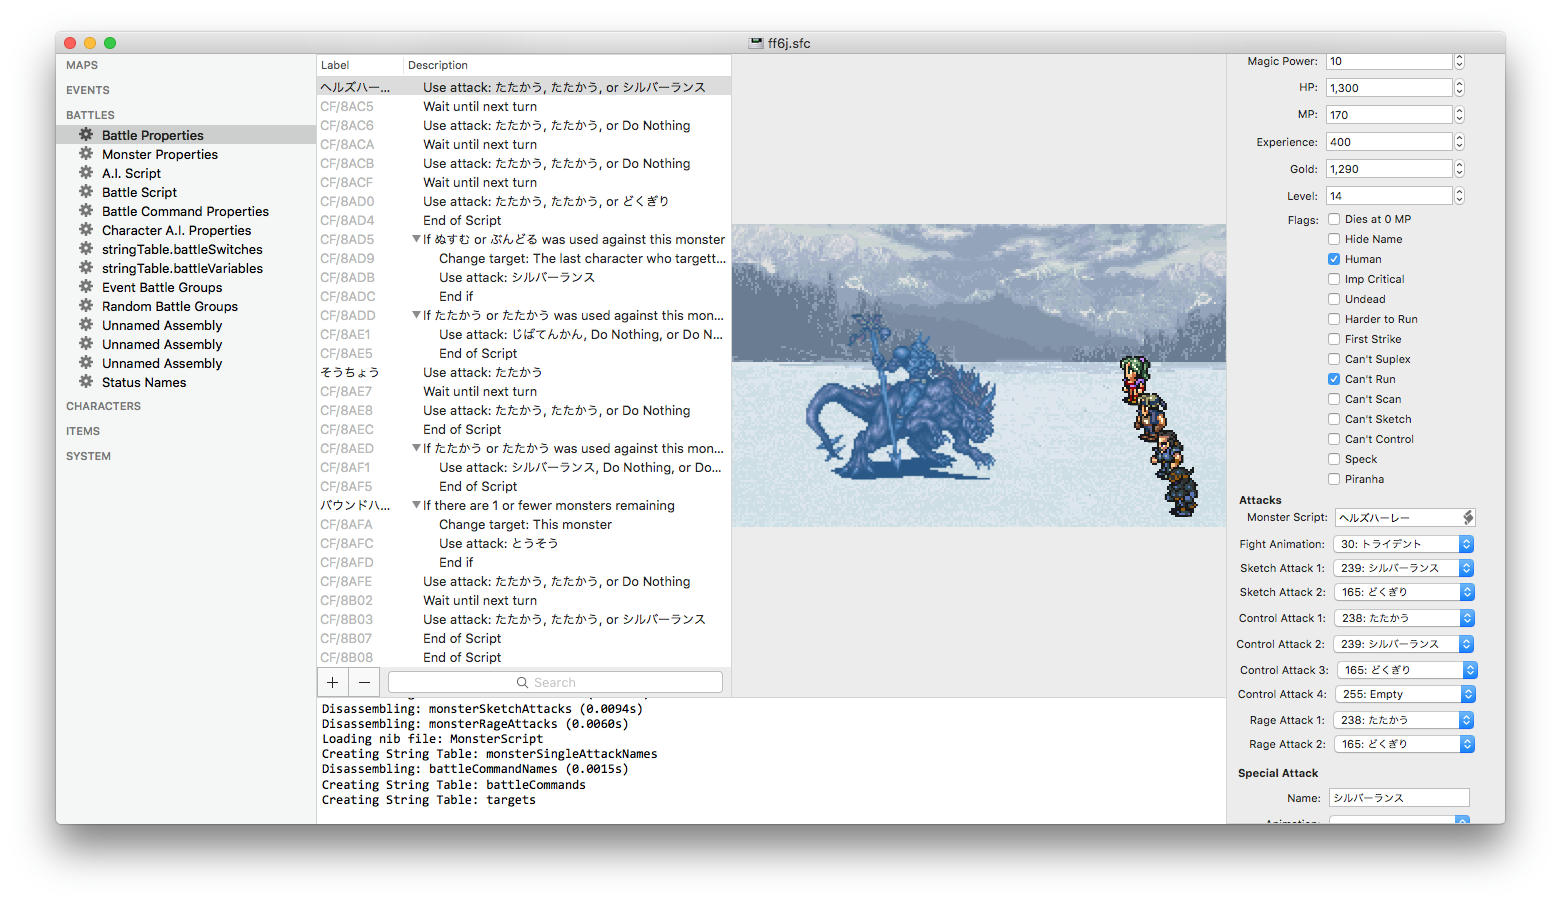Open the Control Attack 2 dropdown
1561x904 pixels.
pyautogui.click(x=1404, y=644)
